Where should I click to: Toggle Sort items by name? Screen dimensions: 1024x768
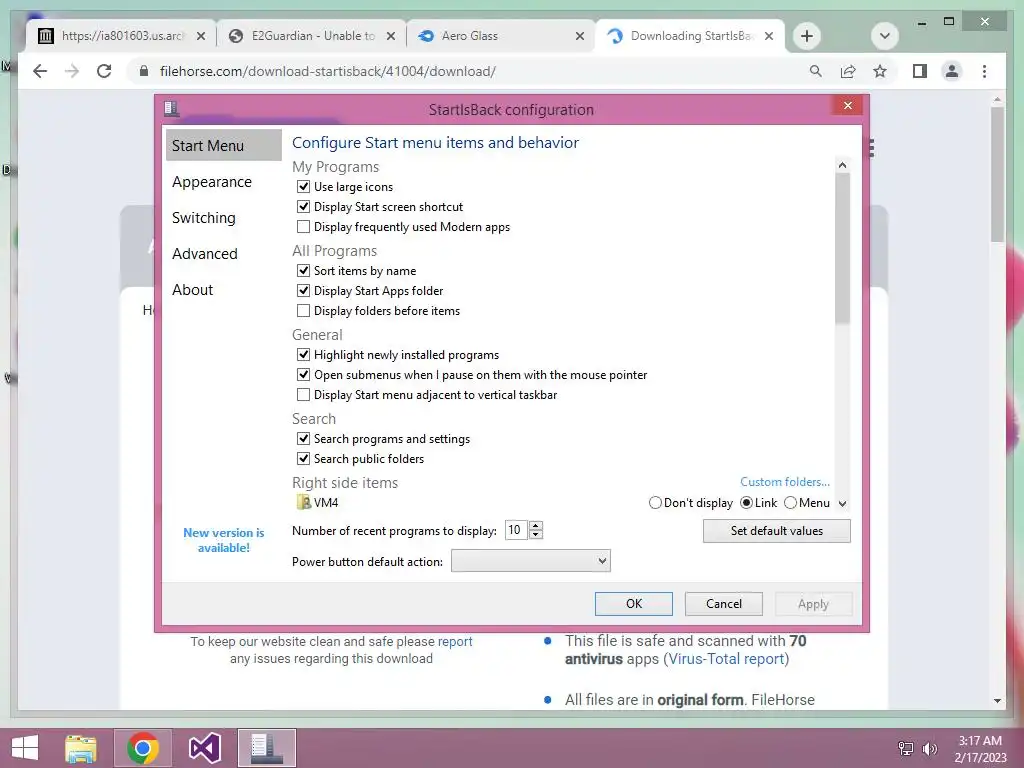303,270
